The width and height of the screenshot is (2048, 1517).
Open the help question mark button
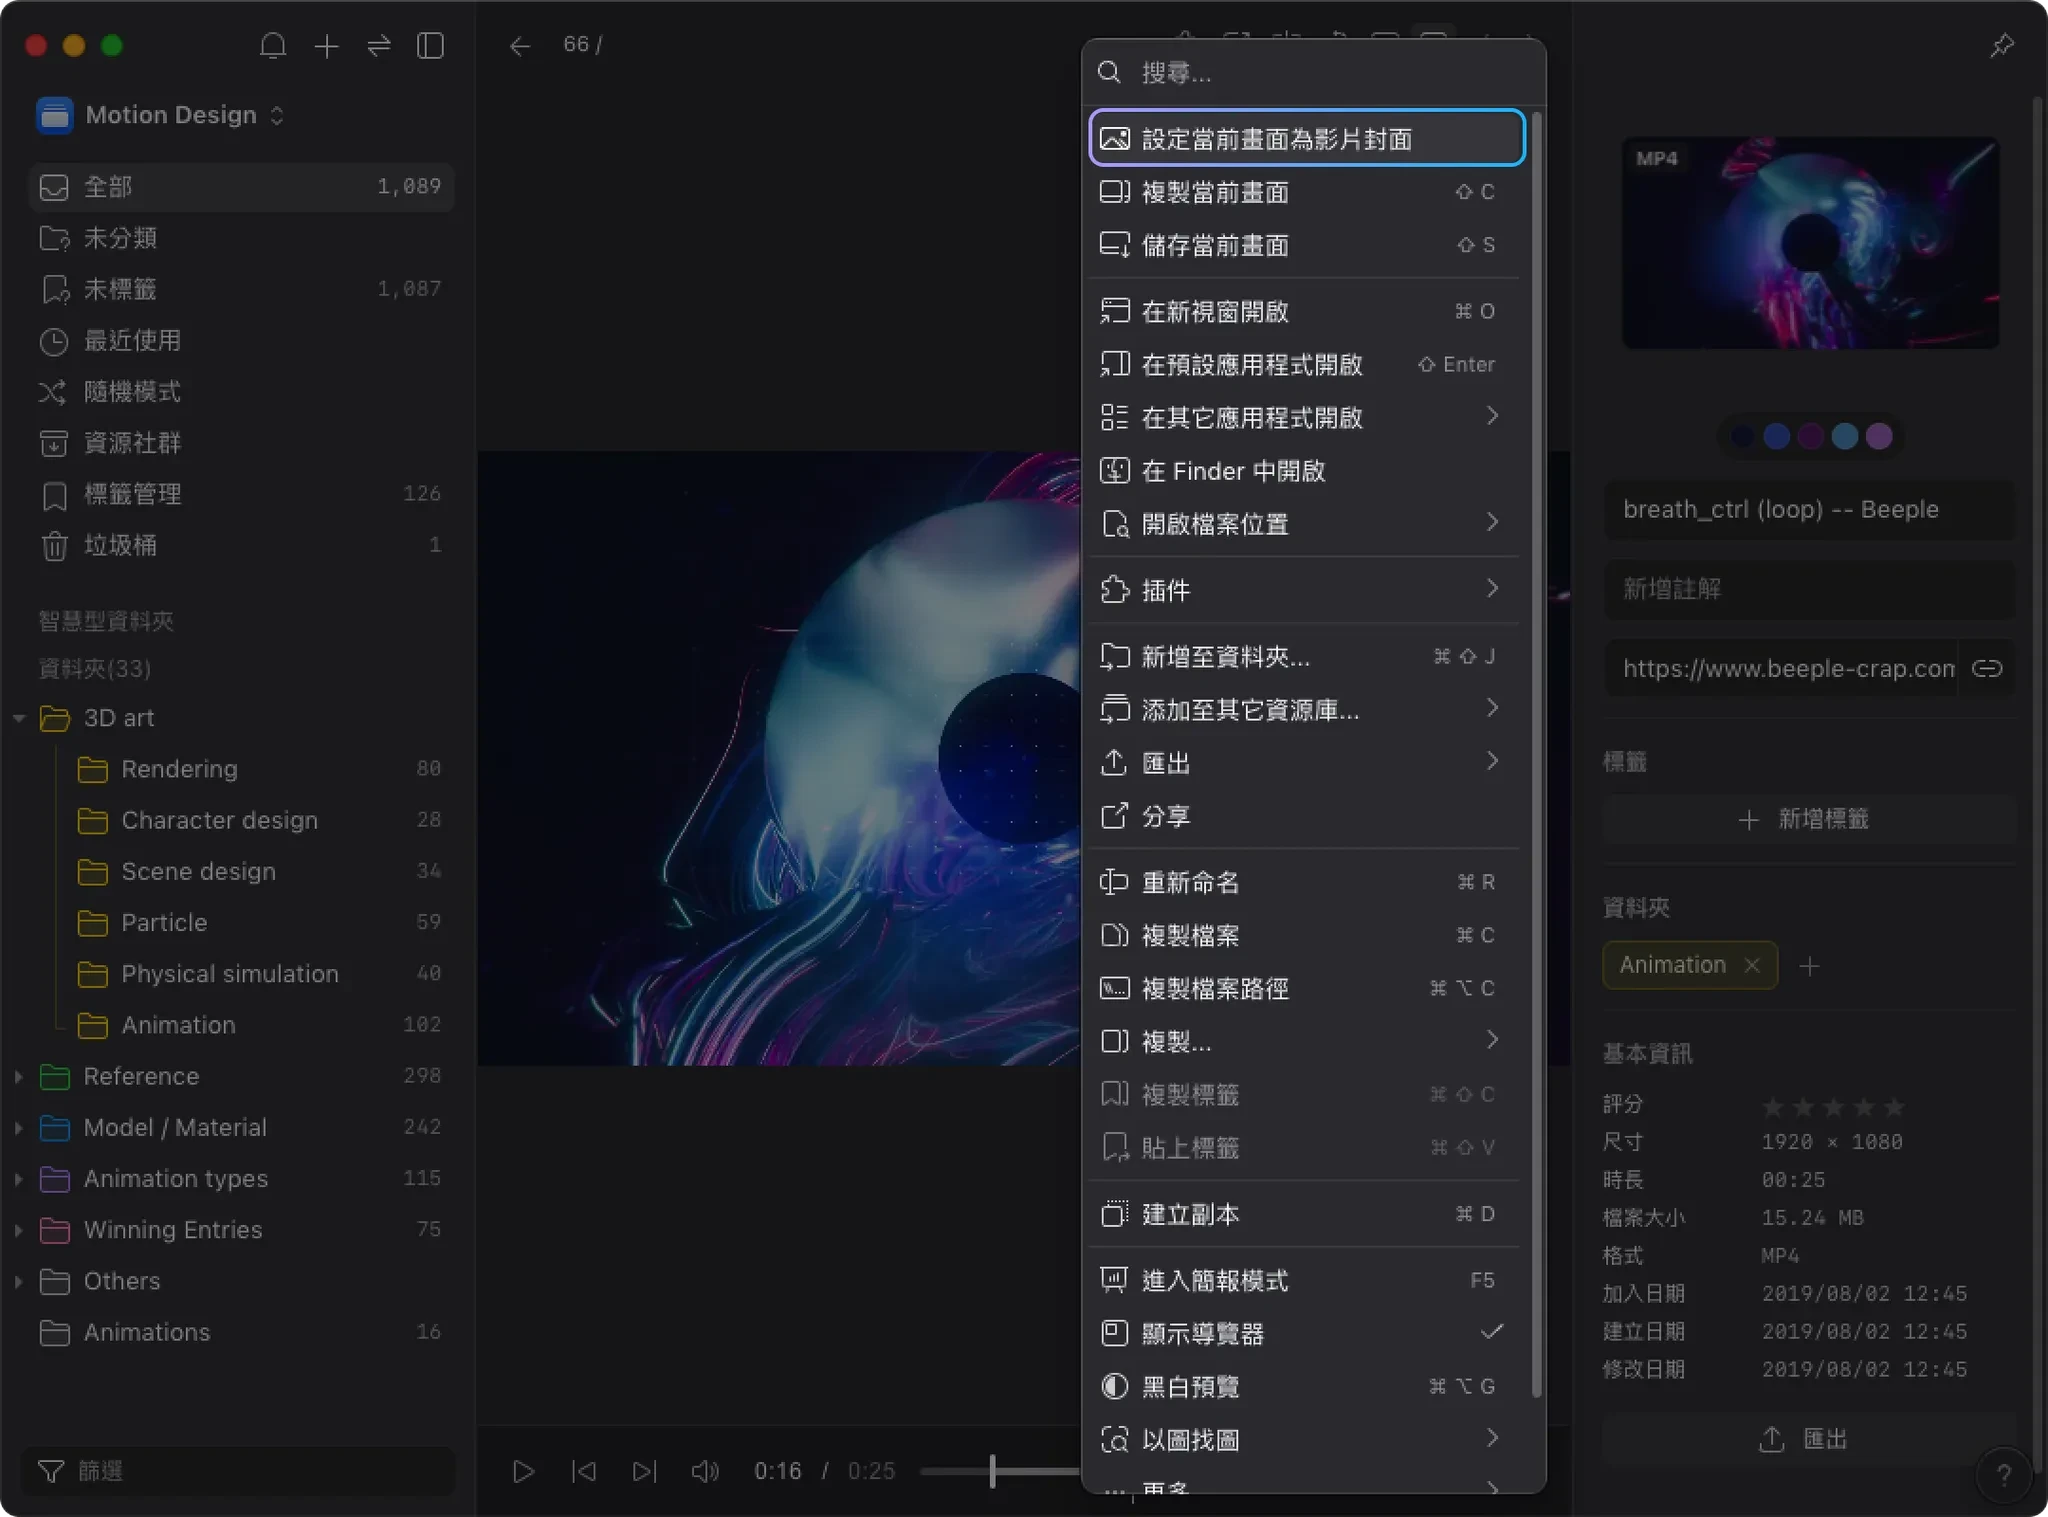[2003, 1475]
